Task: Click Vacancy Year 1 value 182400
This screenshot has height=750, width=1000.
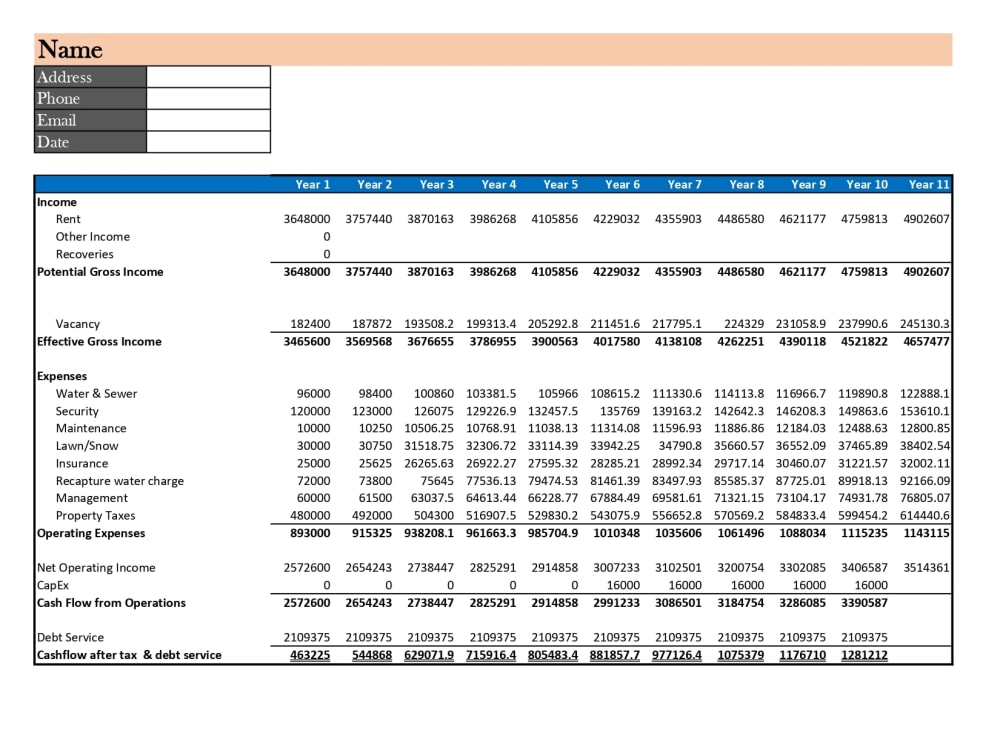Action: point(310,324)
